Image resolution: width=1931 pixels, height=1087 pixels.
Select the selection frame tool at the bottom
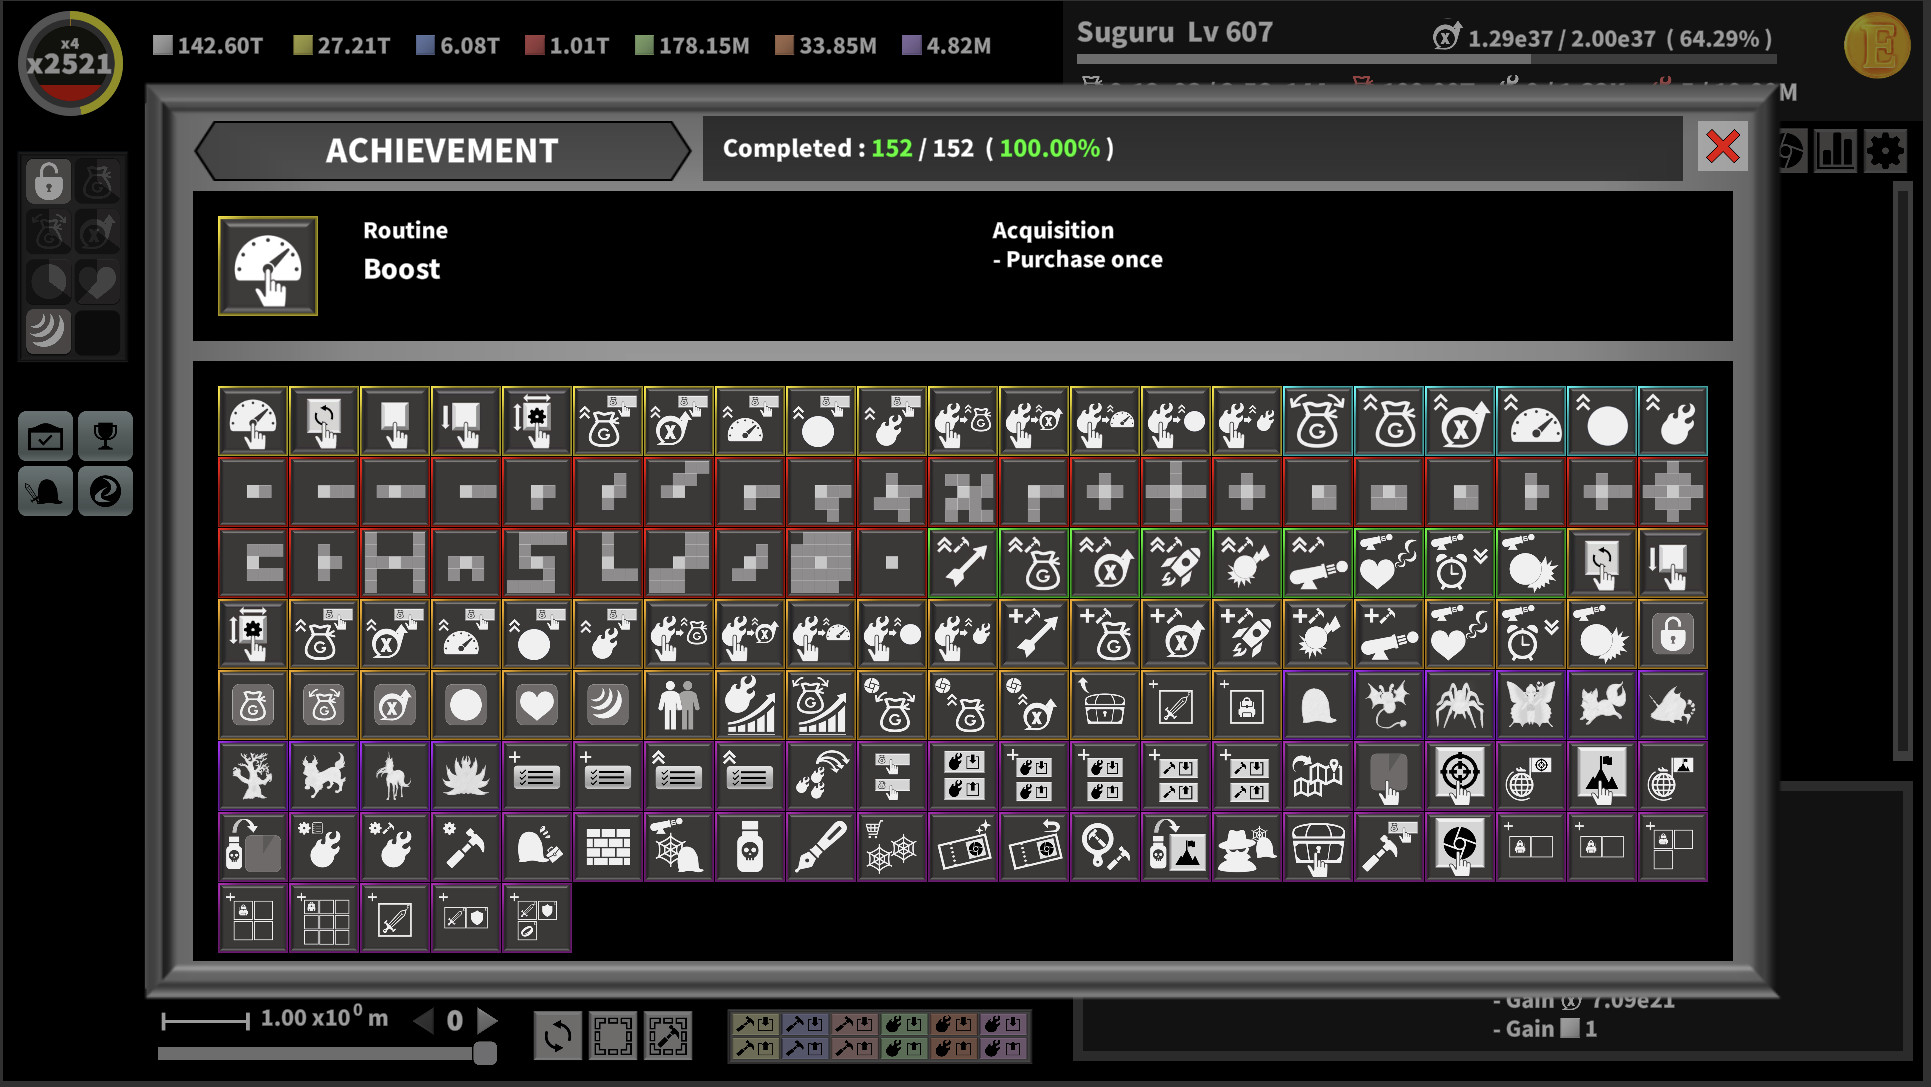(x=614, y=1037)
